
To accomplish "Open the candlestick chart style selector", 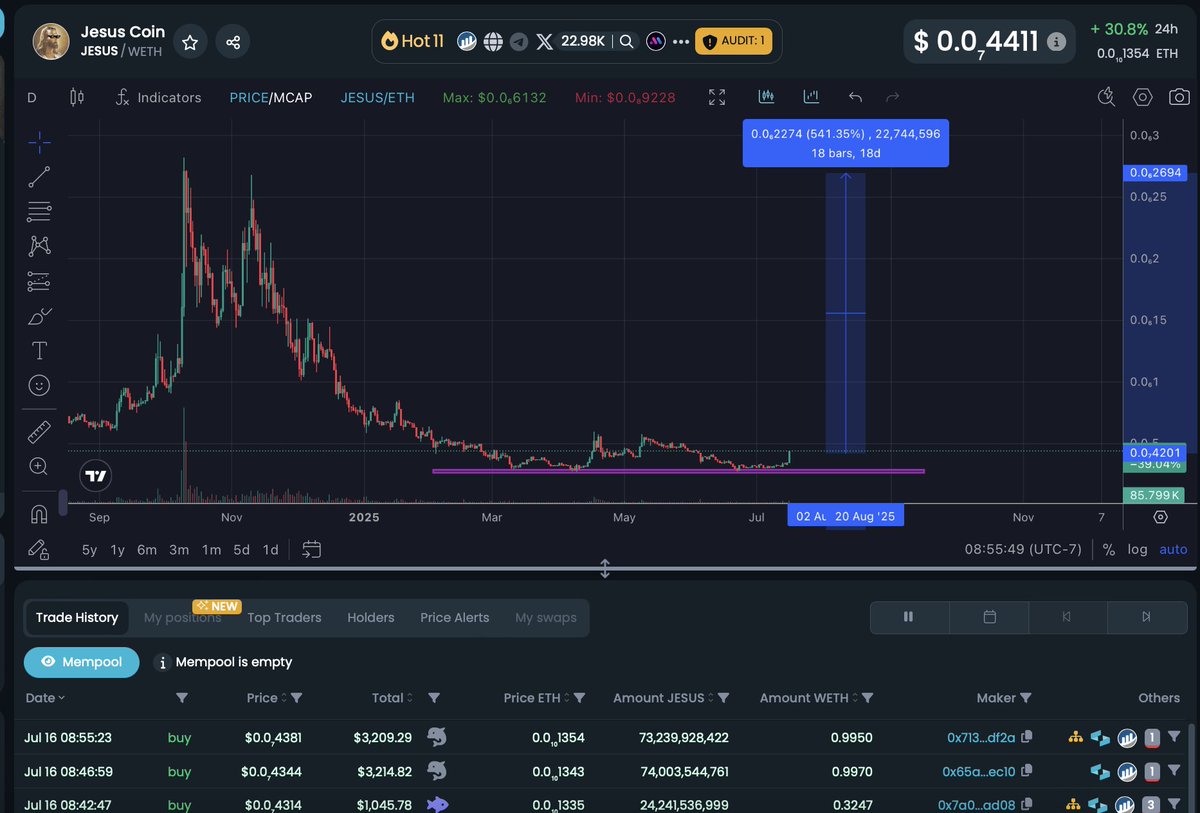I will 78,97.
